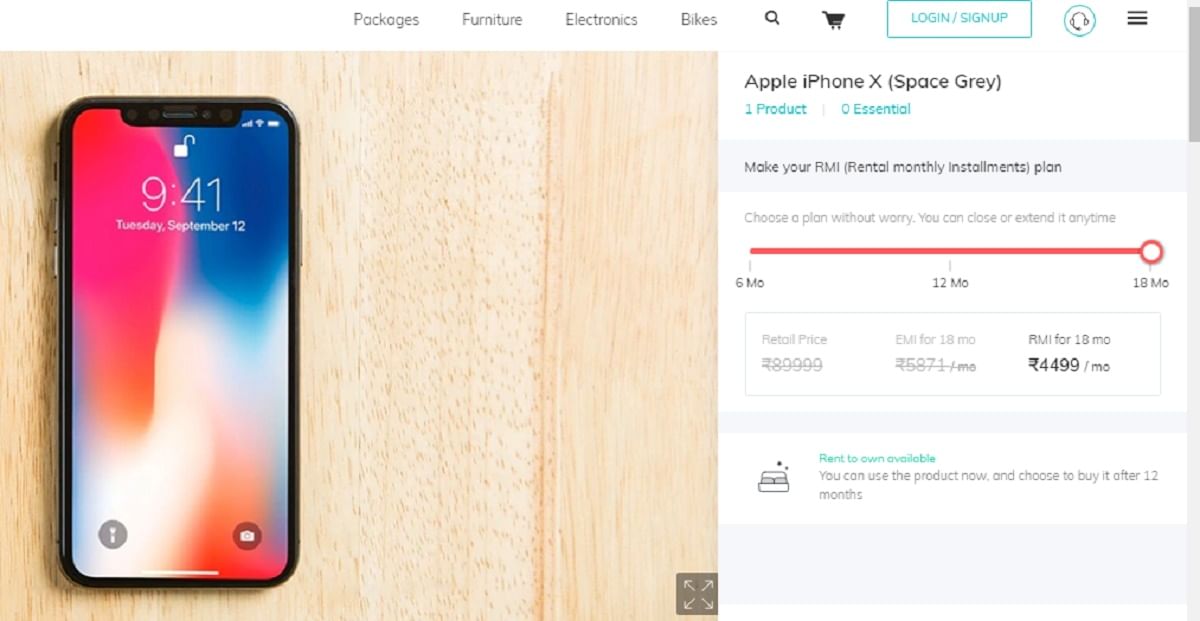
Task: Open the hamburger navigation menu
Action: point(1137,17)
